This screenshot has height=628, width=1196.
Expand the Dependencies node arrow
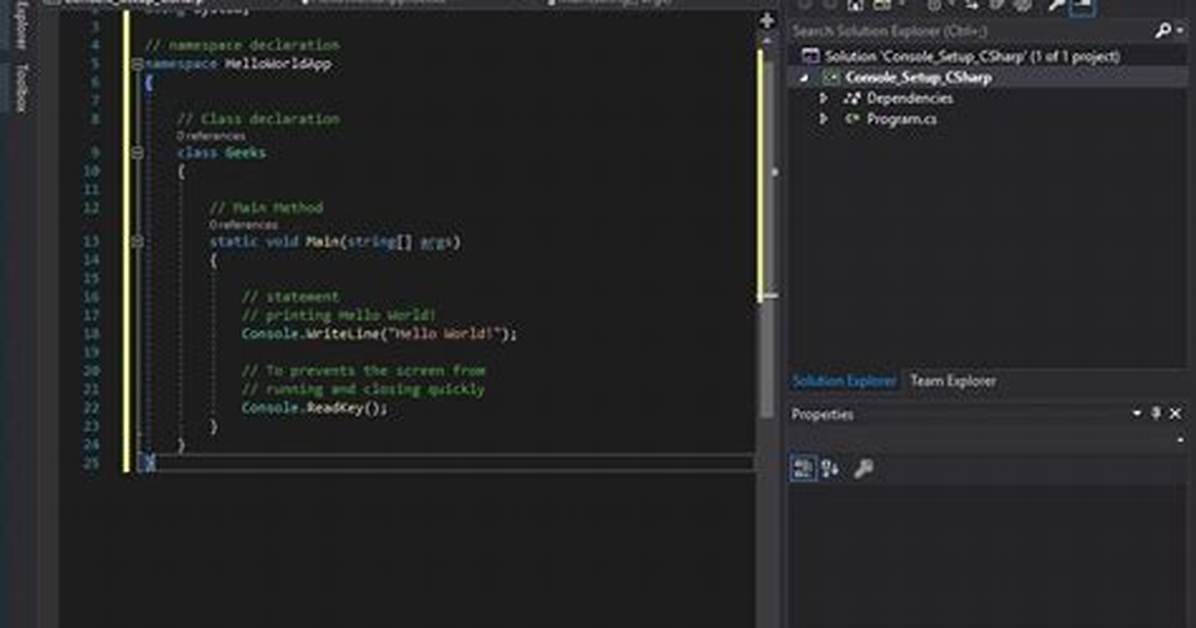click(823, 98)
